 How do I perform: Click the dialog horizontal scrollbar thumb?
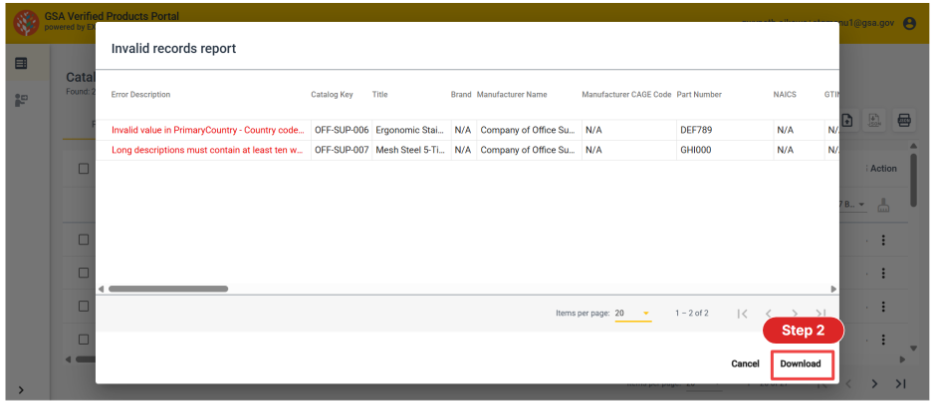[168, 289]
